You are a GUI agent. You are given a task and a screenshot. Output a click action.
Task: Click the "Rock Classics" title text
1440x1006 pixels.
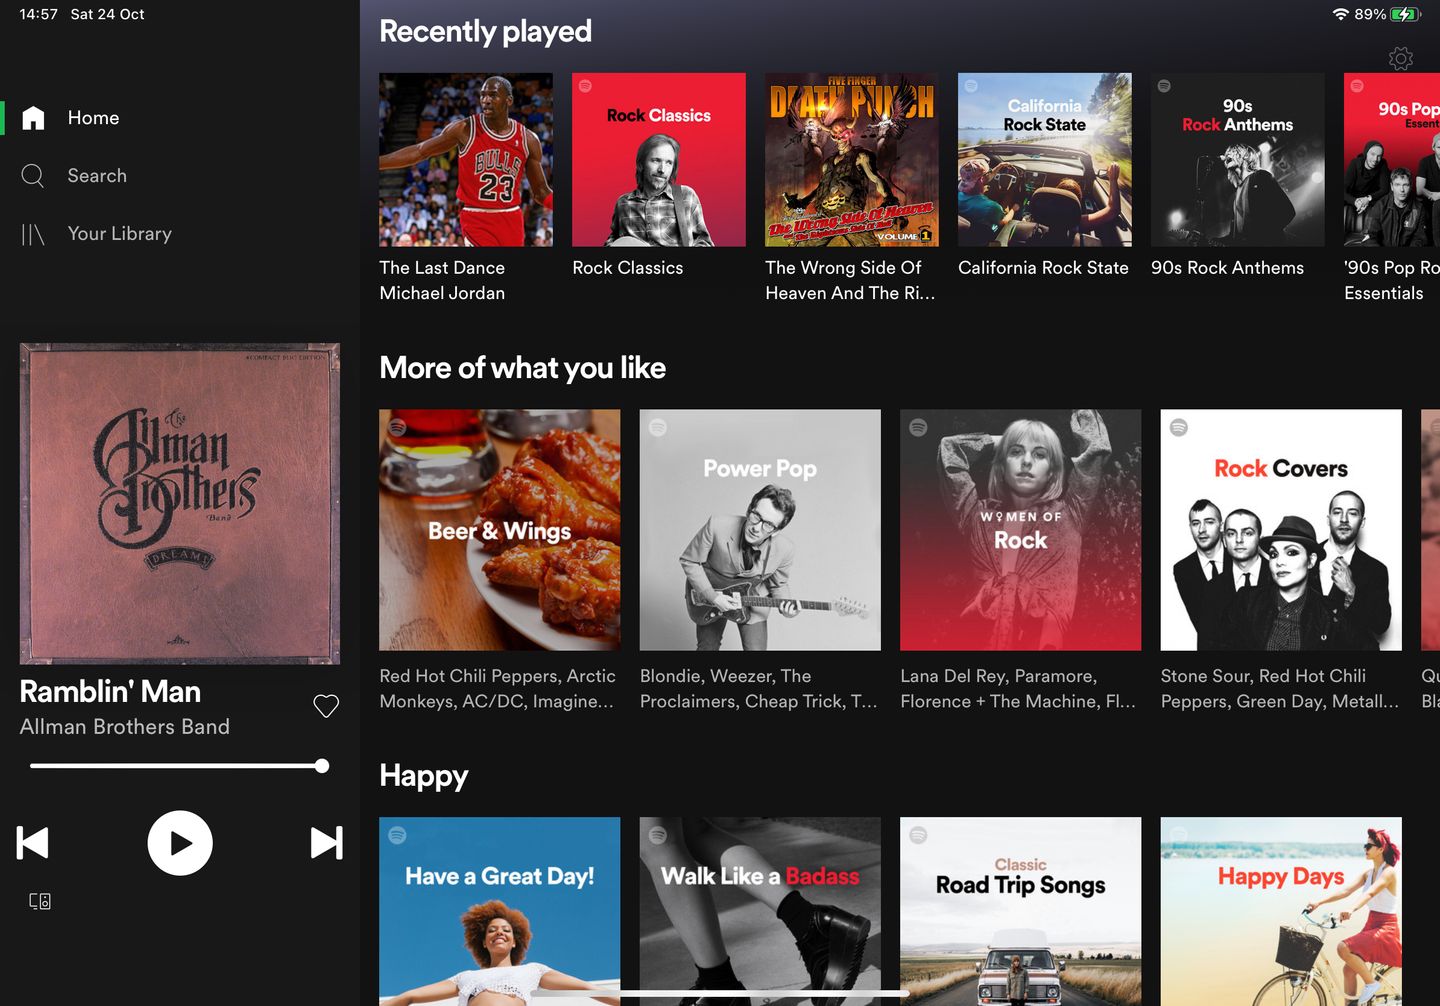coord(628,268)
